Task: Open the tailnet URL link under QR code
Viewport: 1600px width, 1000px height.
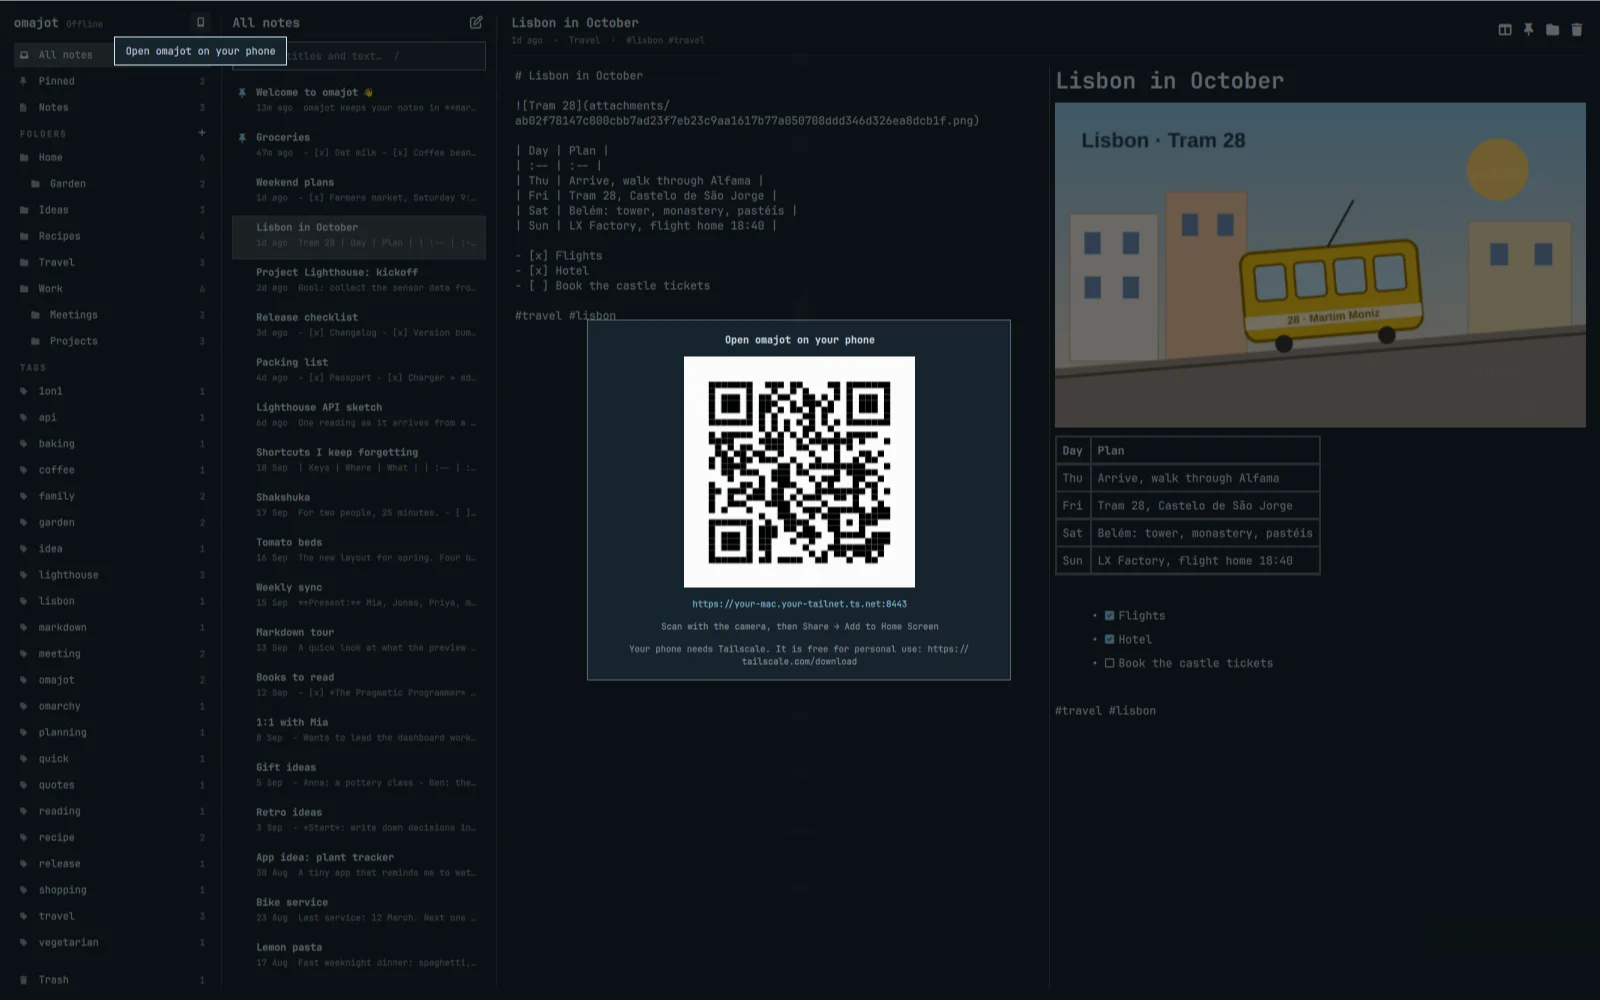Action: 799,604
